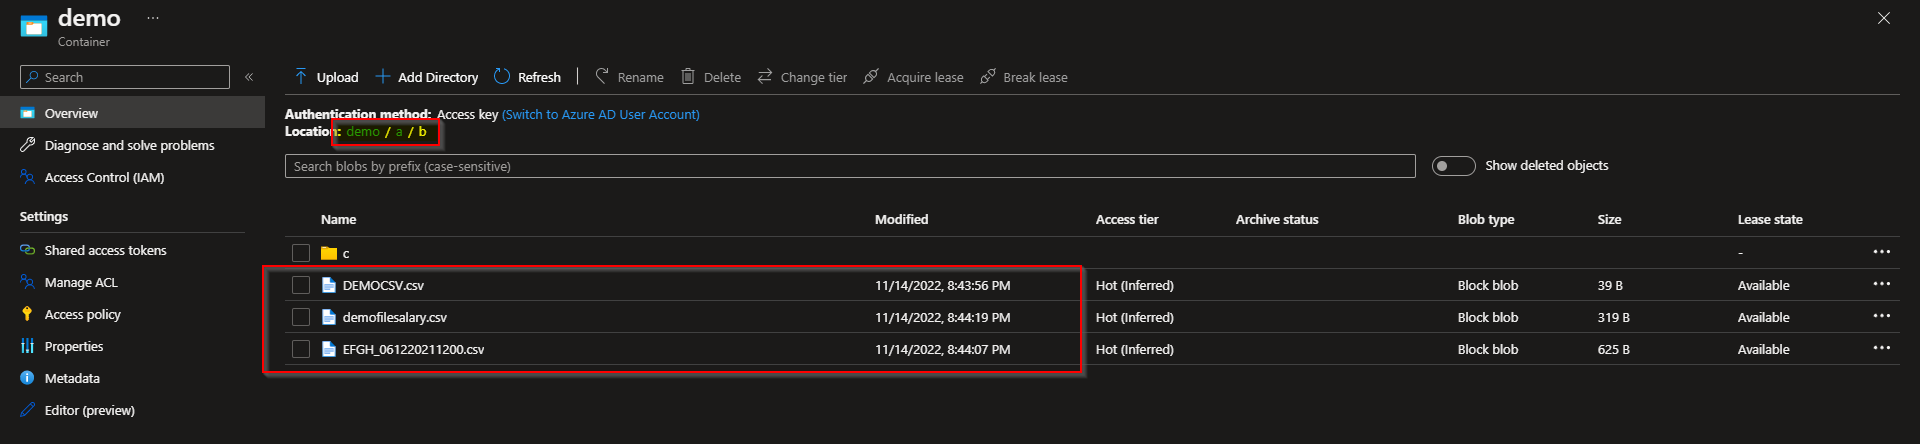This screenshot has width=1920, height=444.
Task: Click the demo container icon in the header
Action: 34,26
